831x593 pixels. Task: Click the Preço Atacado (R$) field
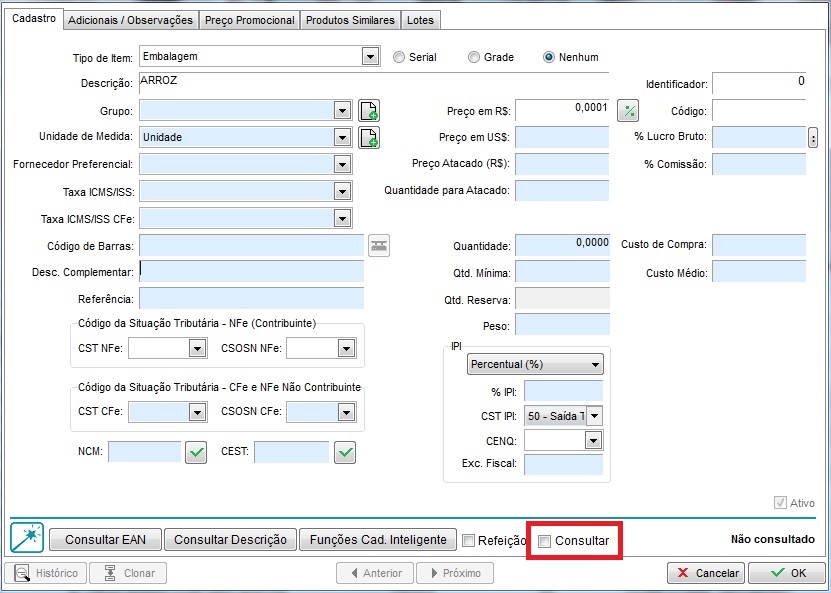tap(562, 164)
